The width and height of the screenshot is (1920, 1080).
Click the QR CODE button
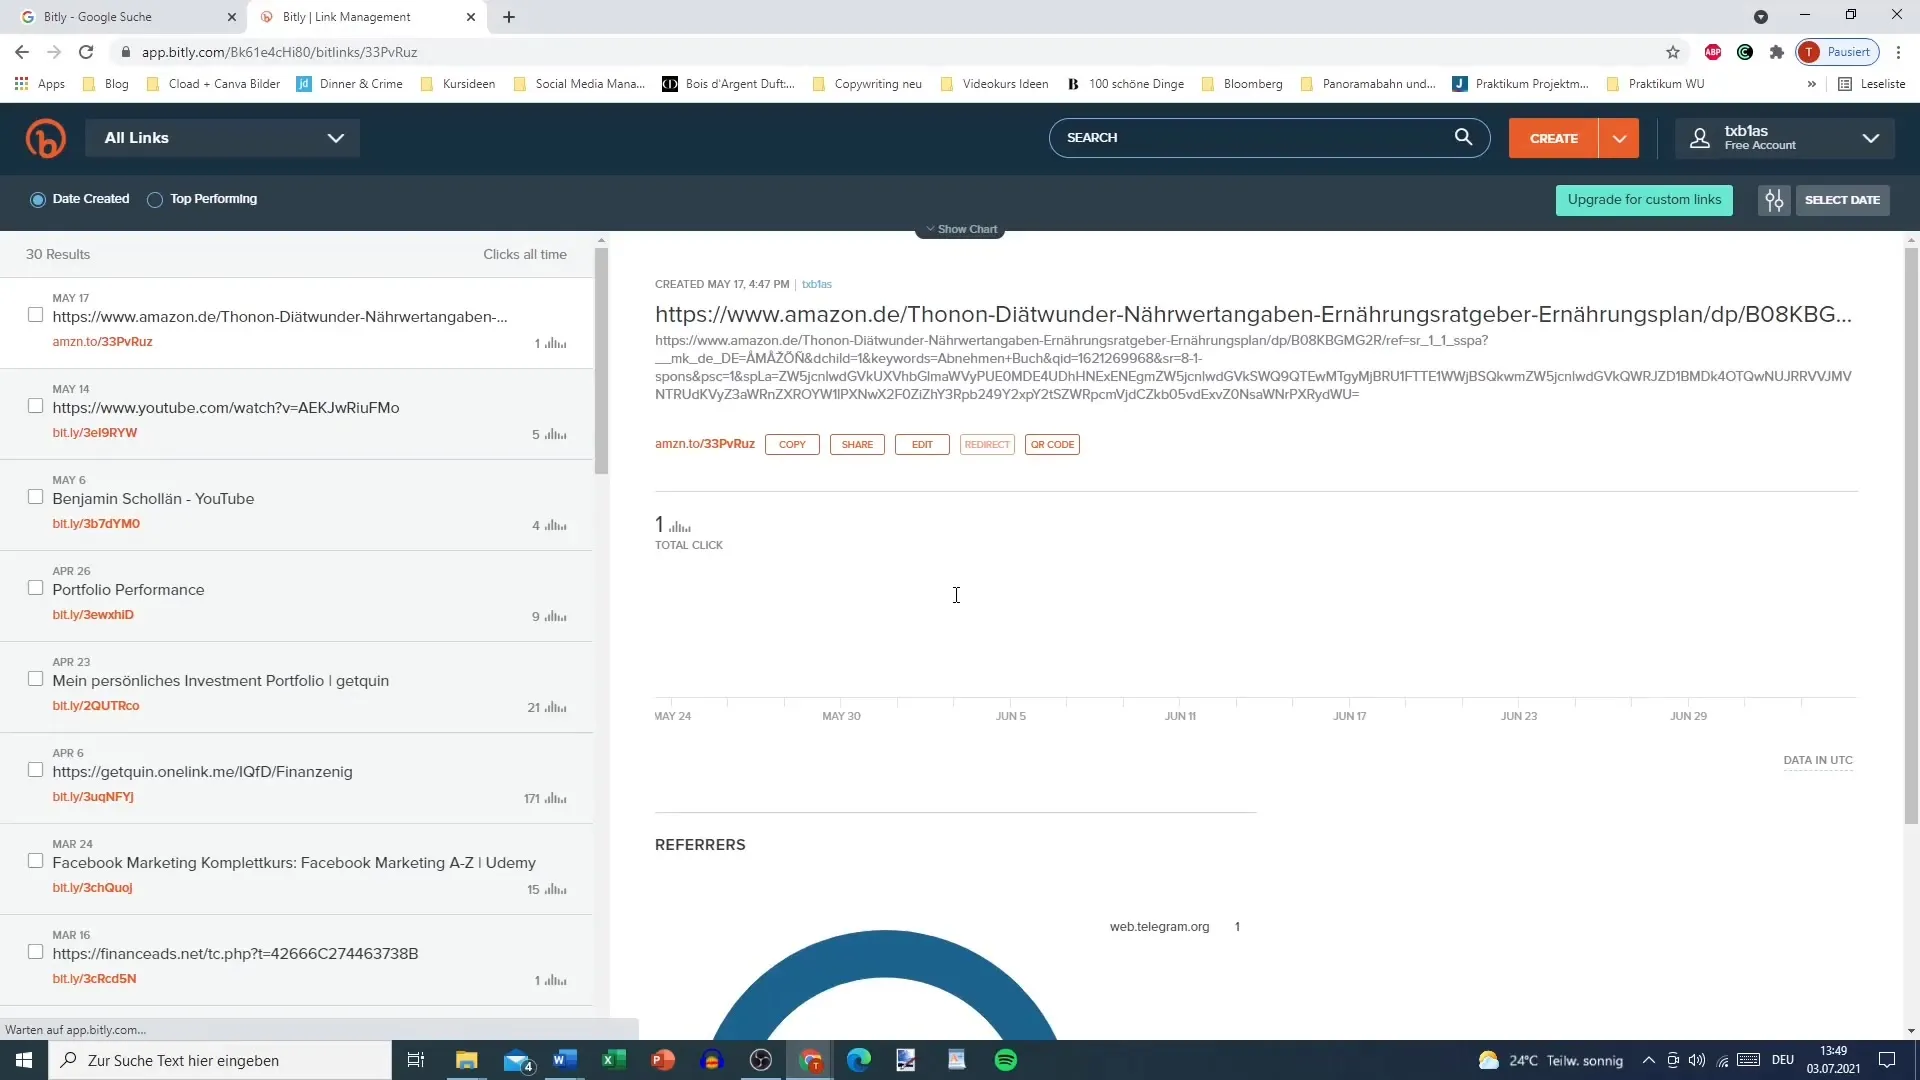[1052, 445]
